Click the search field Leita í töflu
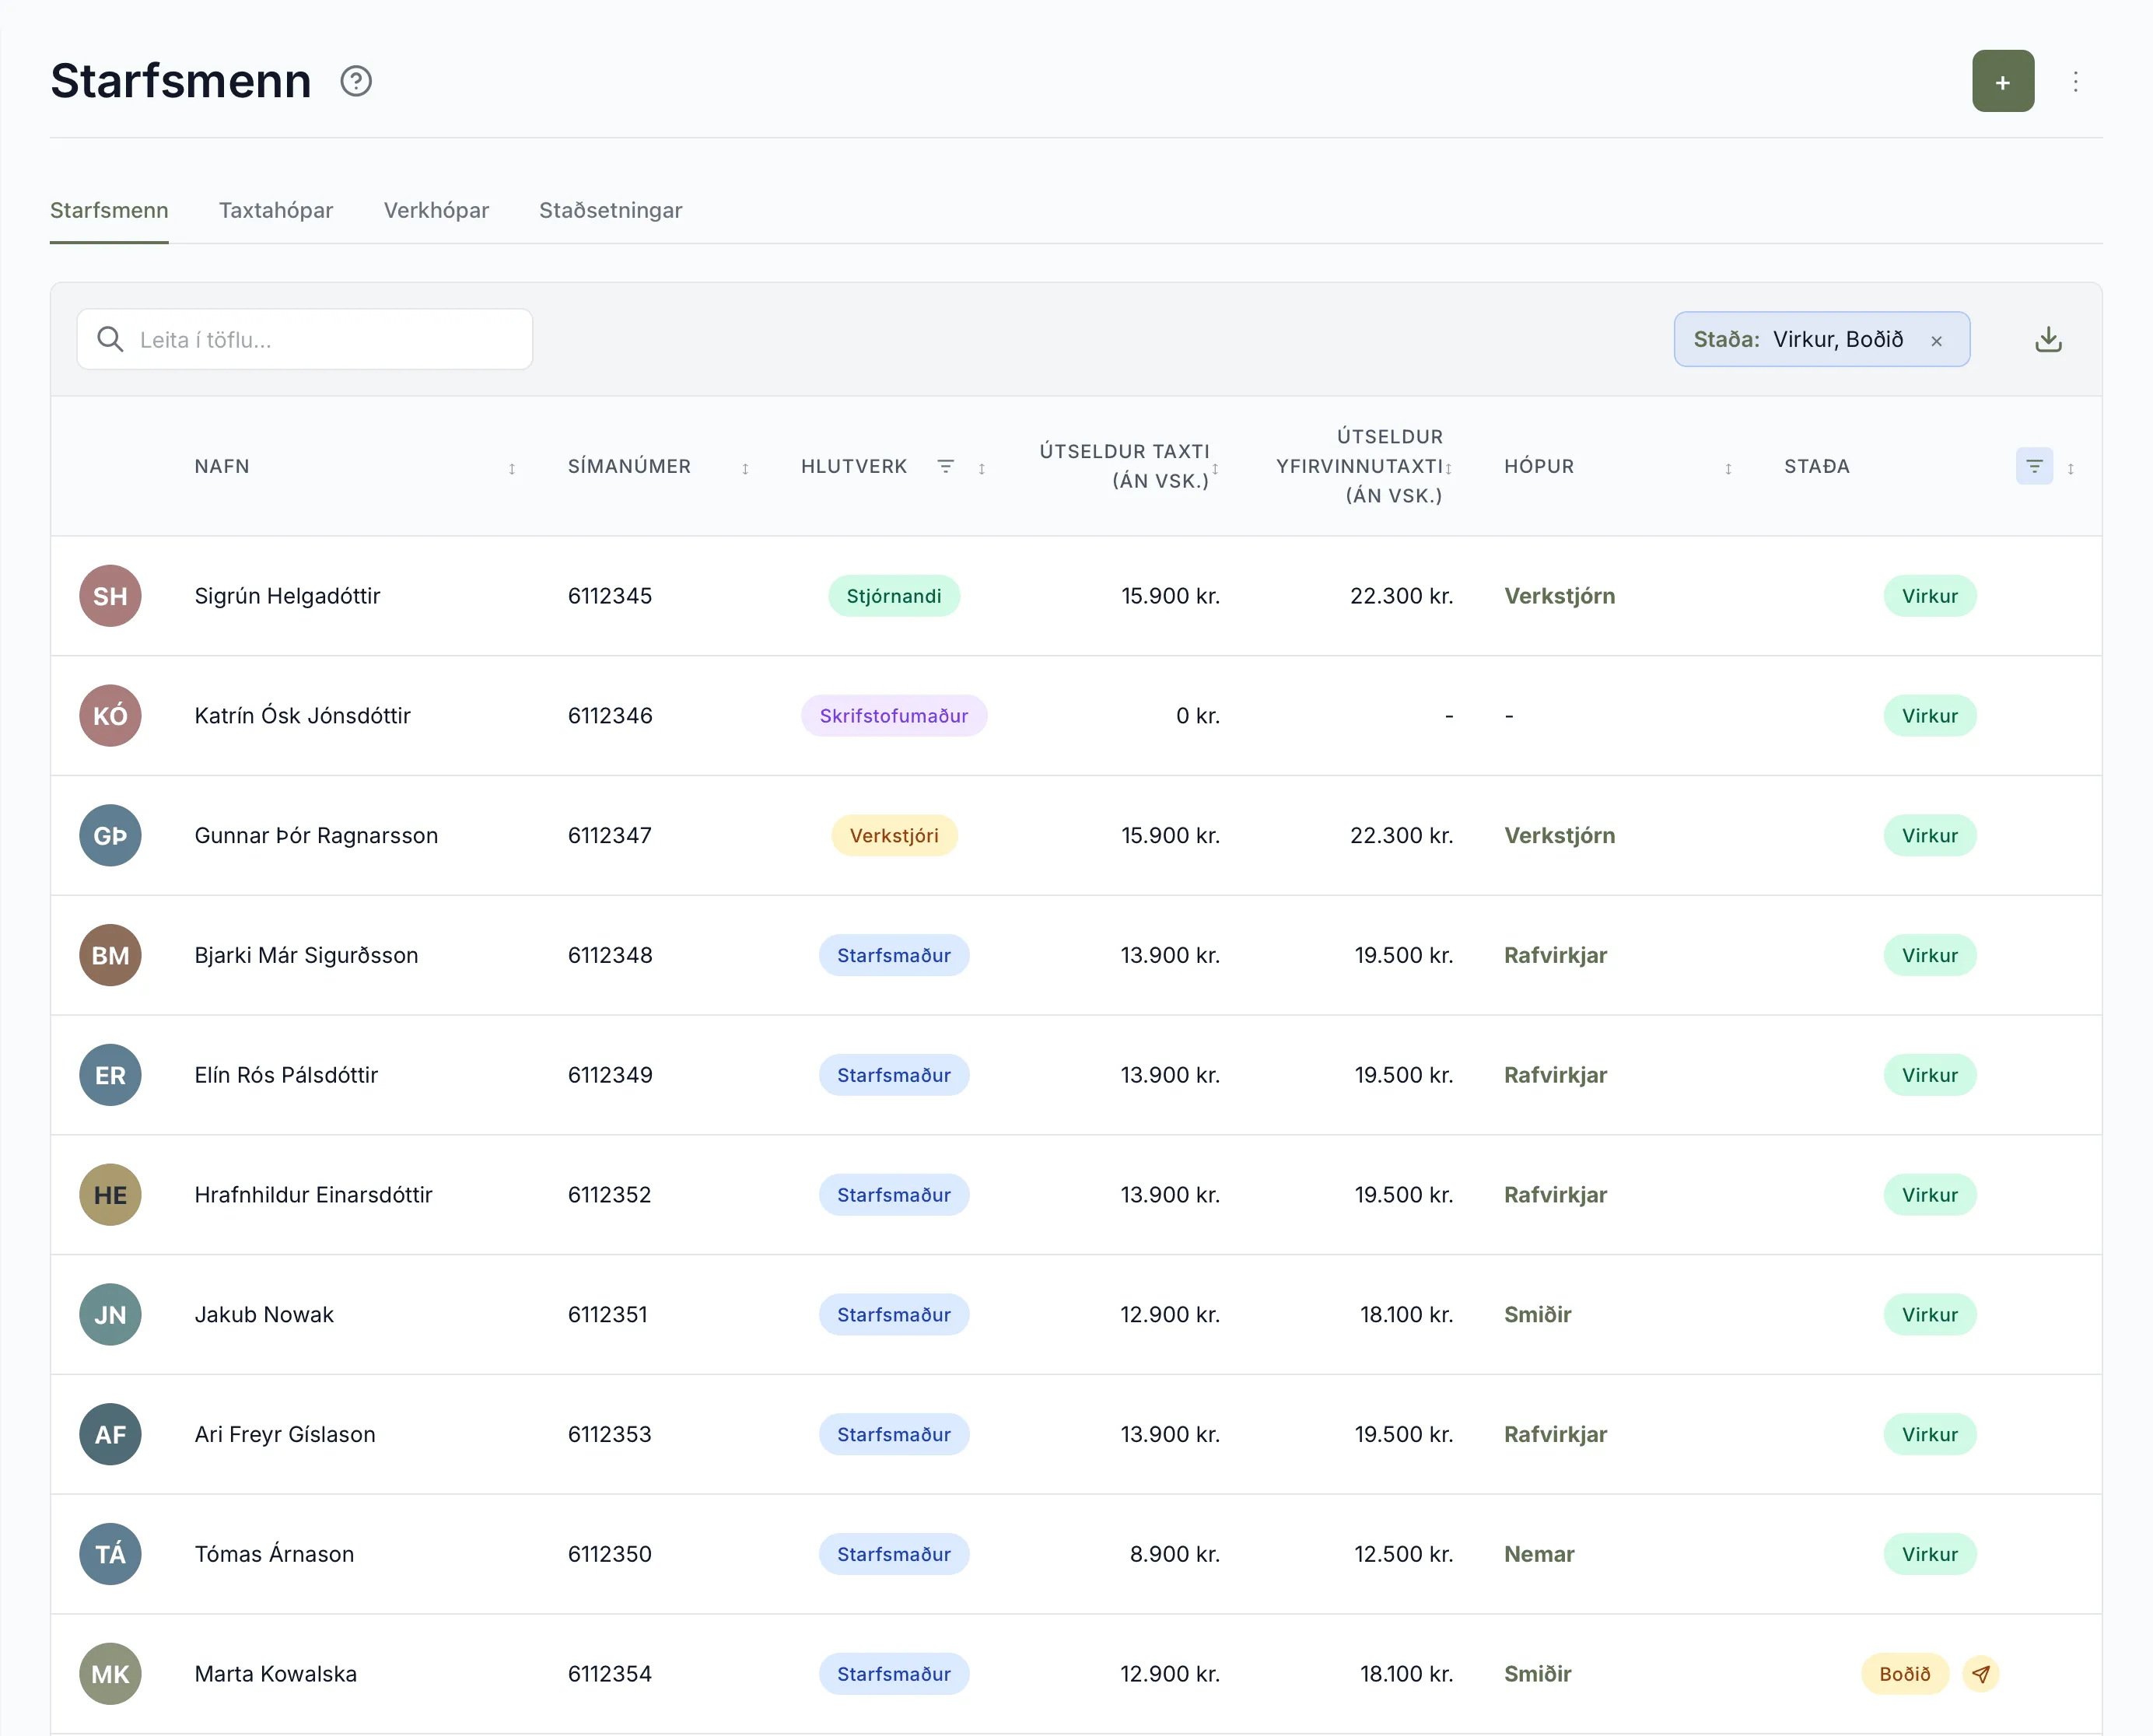The image size is (2153, 1736). [x=305, y=340]
